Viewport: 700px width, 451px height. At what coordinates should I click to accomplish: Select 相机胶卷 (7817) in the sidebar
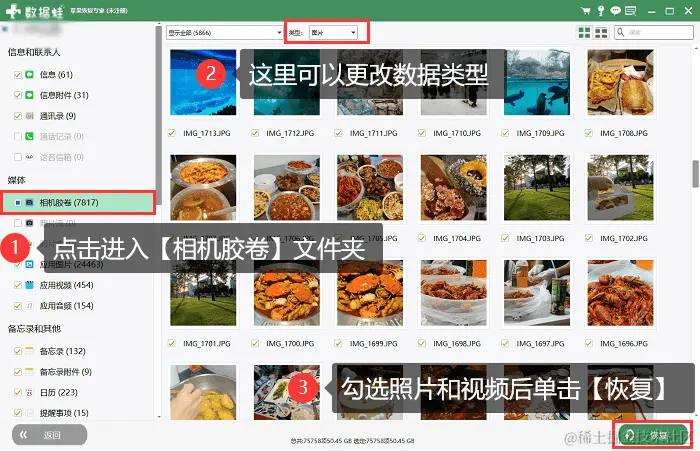point(79,203)
